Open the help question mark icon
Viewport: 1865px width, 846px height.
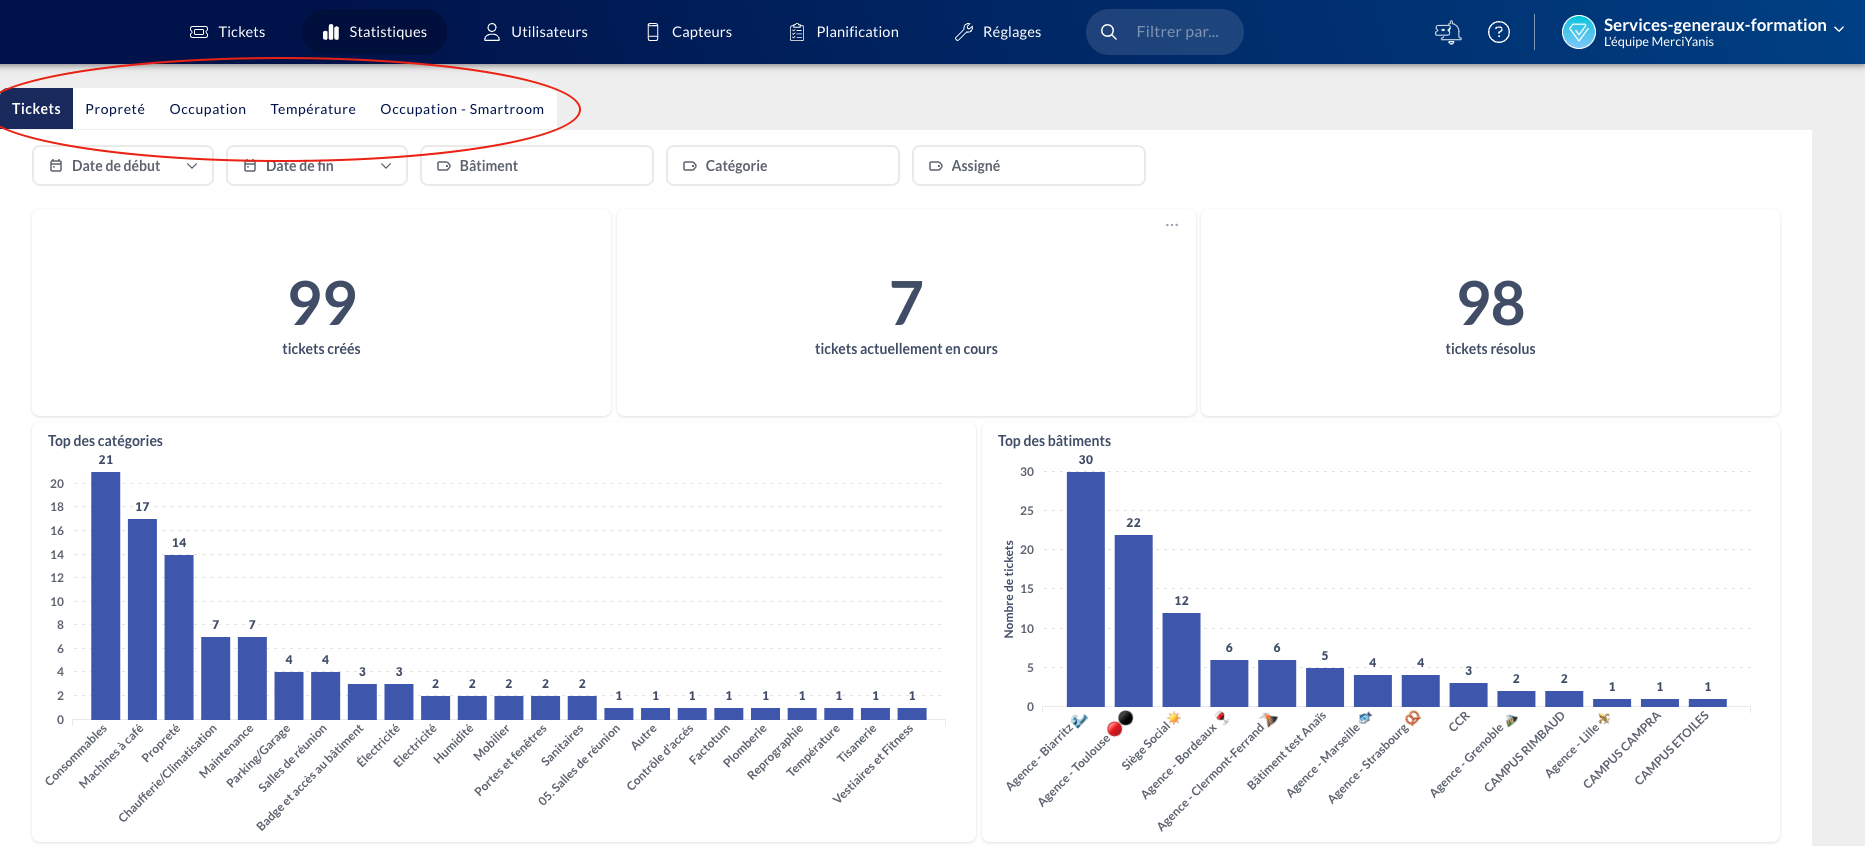(1498, 32)
